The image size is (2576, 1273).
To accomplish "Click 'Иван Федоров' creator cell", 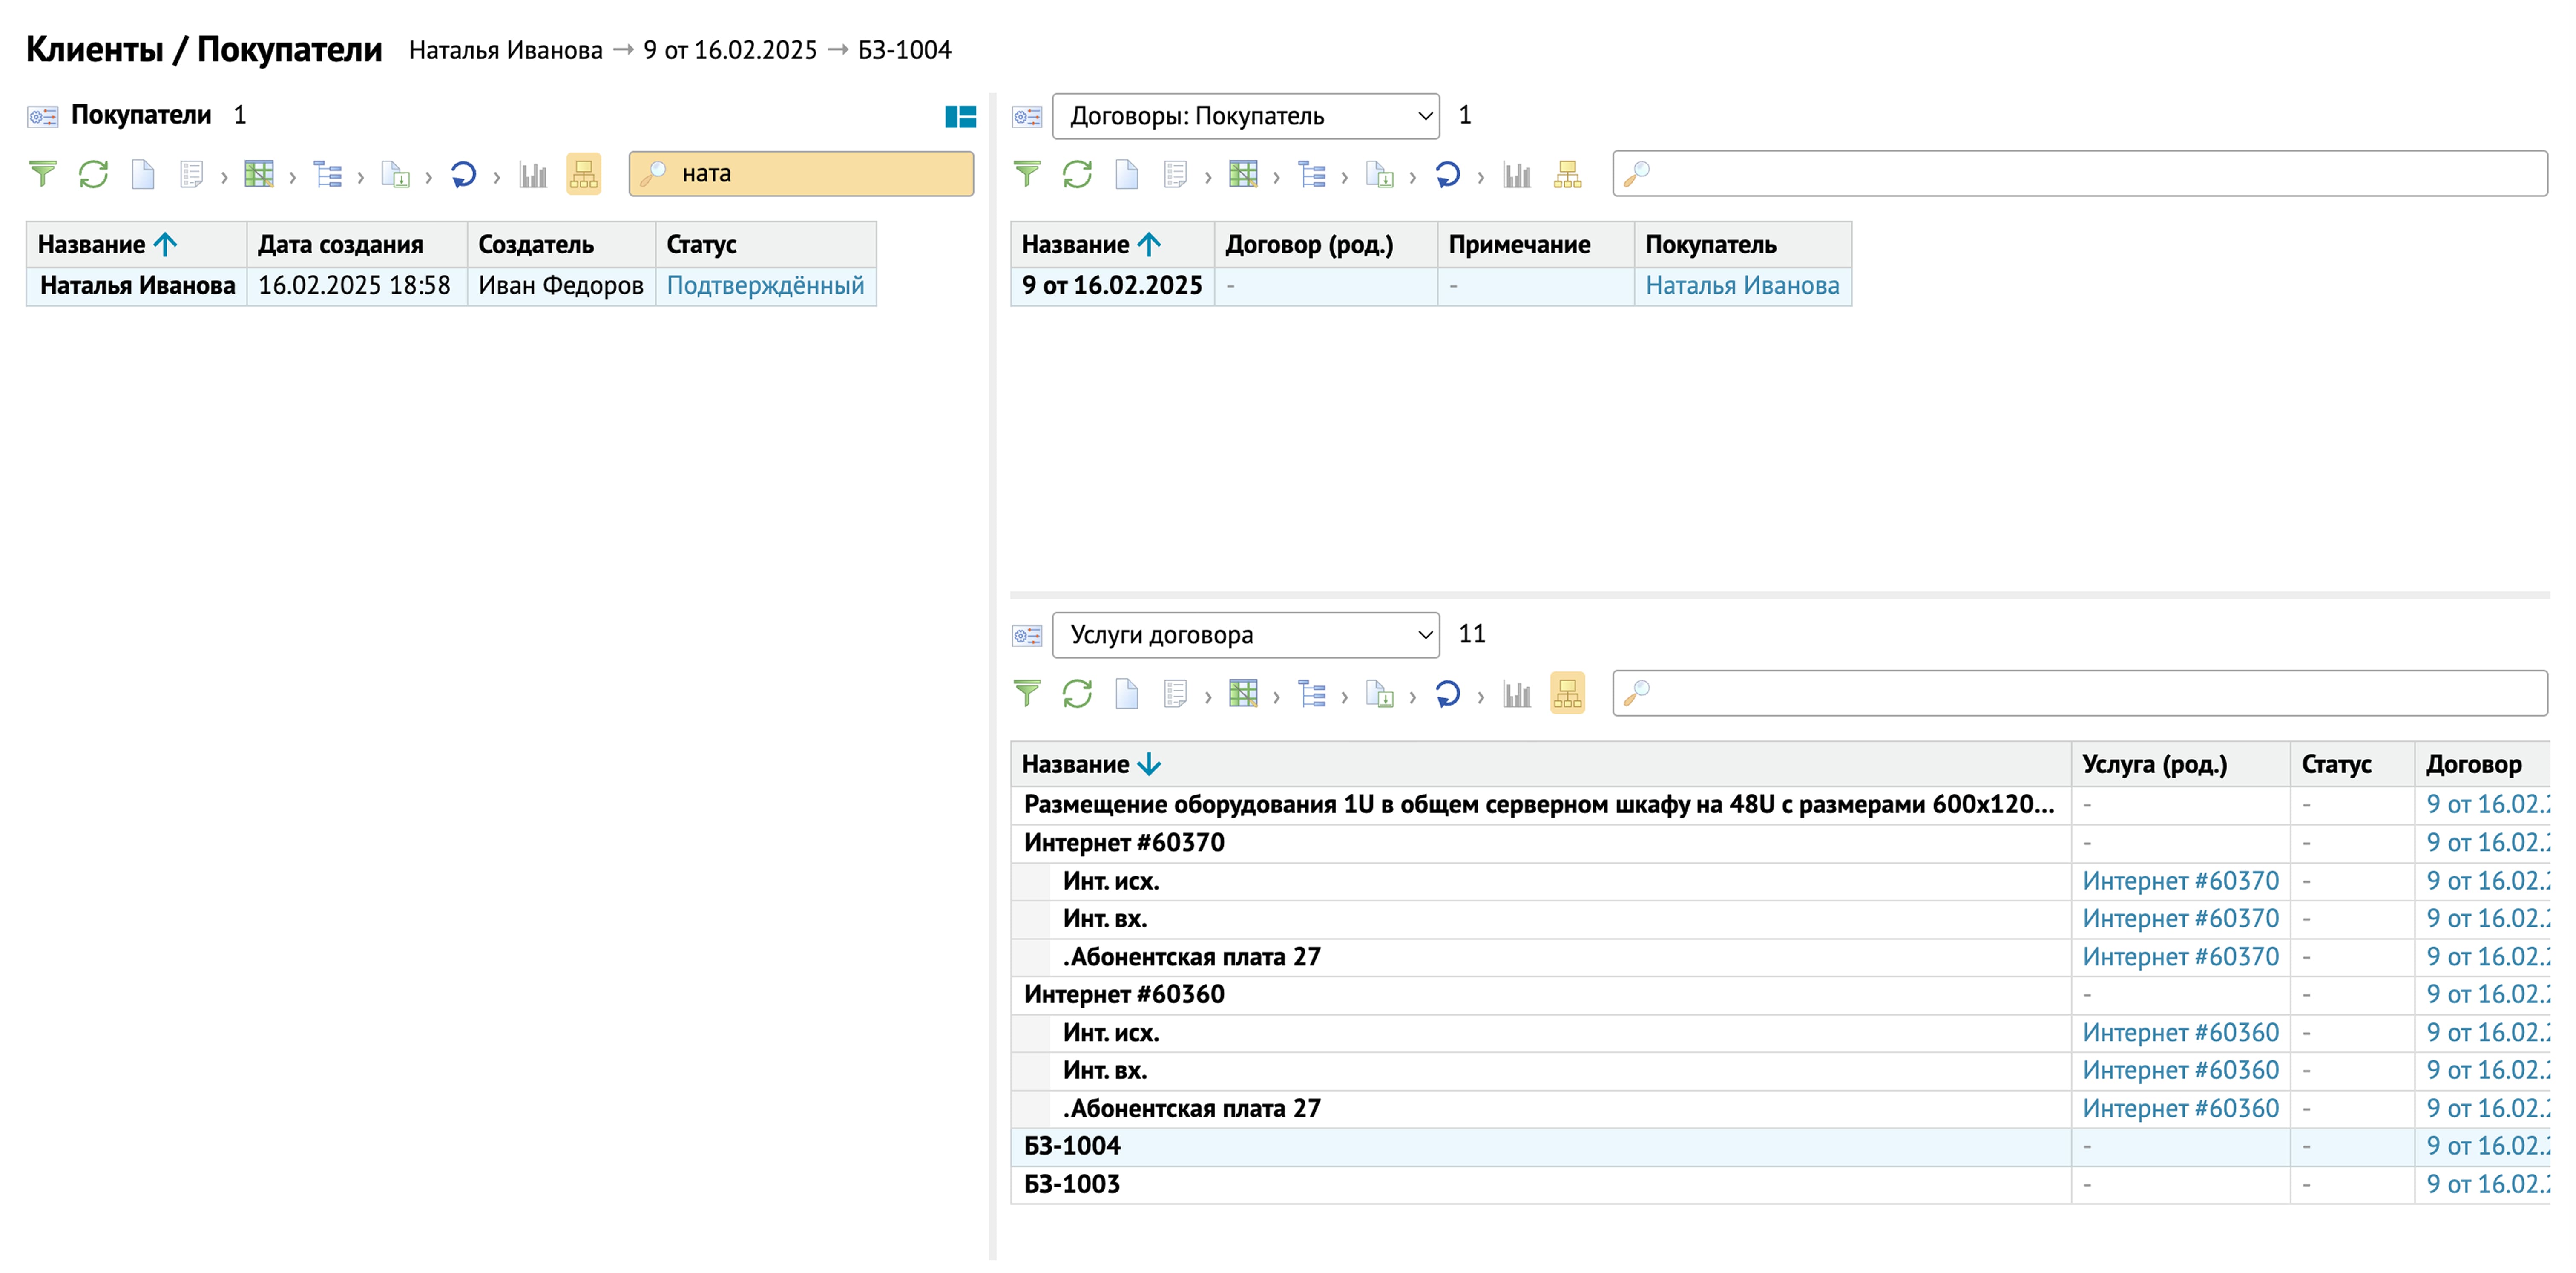I will 560,286.
